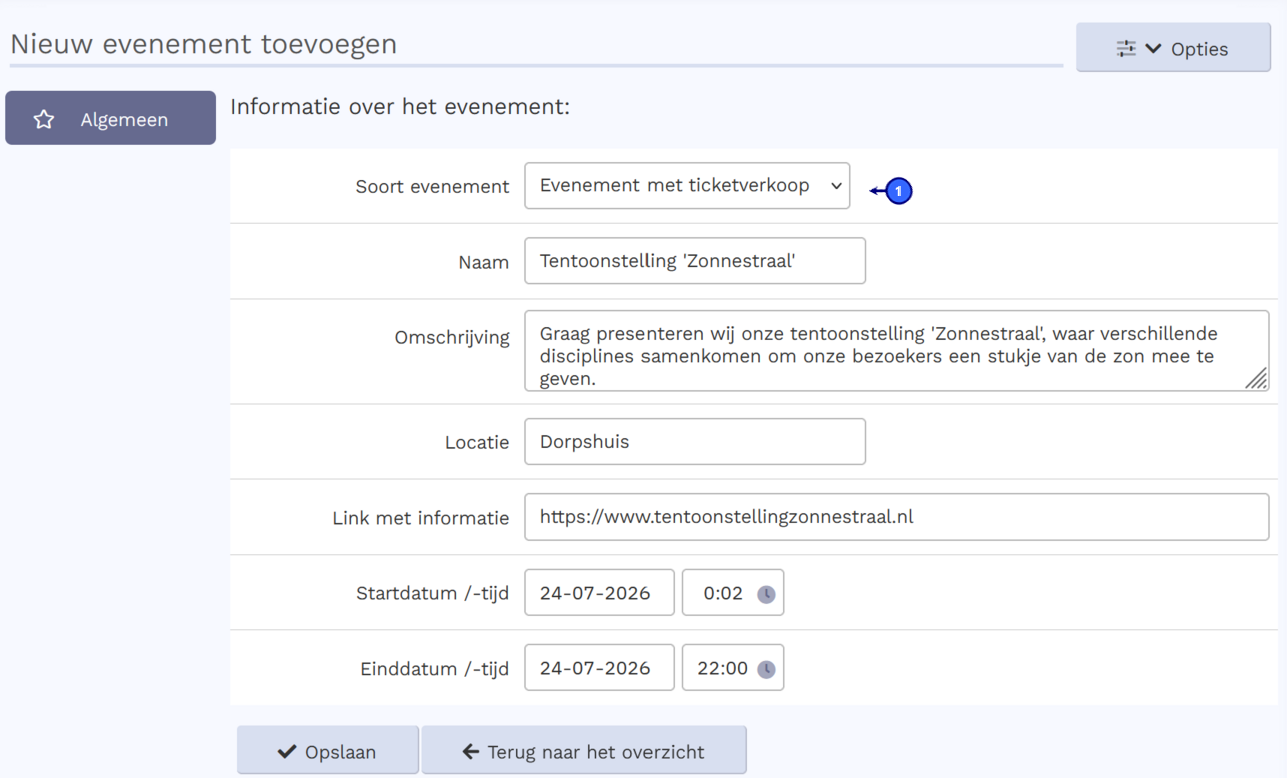Click the Link met informatie URL field
This screenshot has width=1287, height=778.
tap(897, 517)
